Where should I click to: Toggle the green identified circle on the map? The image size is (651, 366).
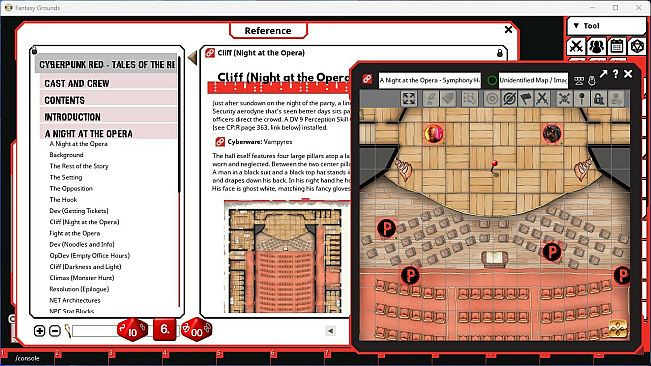[492, 80]
